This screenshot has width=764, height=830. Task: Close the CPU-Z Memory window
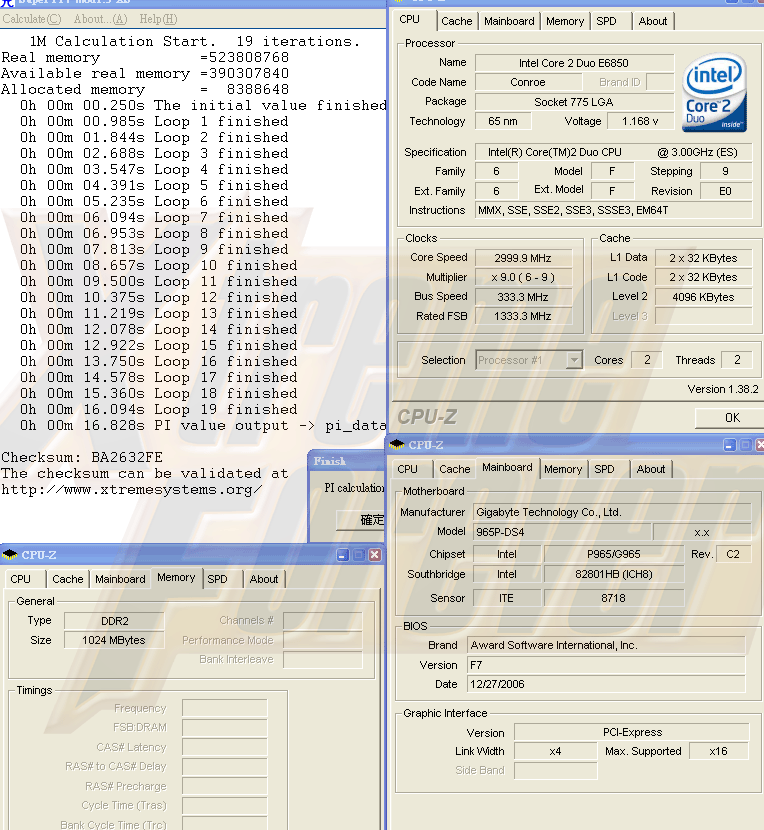(375, 555)
